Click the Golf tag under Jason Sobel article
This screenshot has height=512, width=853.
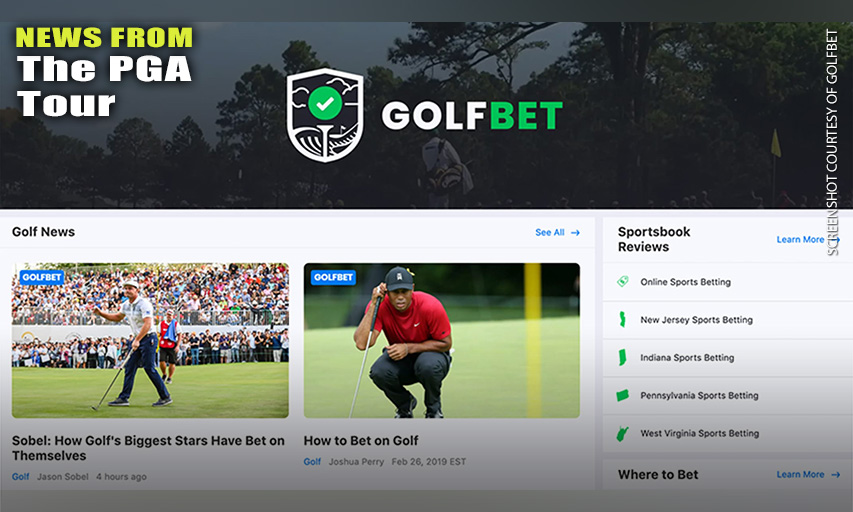[21, 477]
